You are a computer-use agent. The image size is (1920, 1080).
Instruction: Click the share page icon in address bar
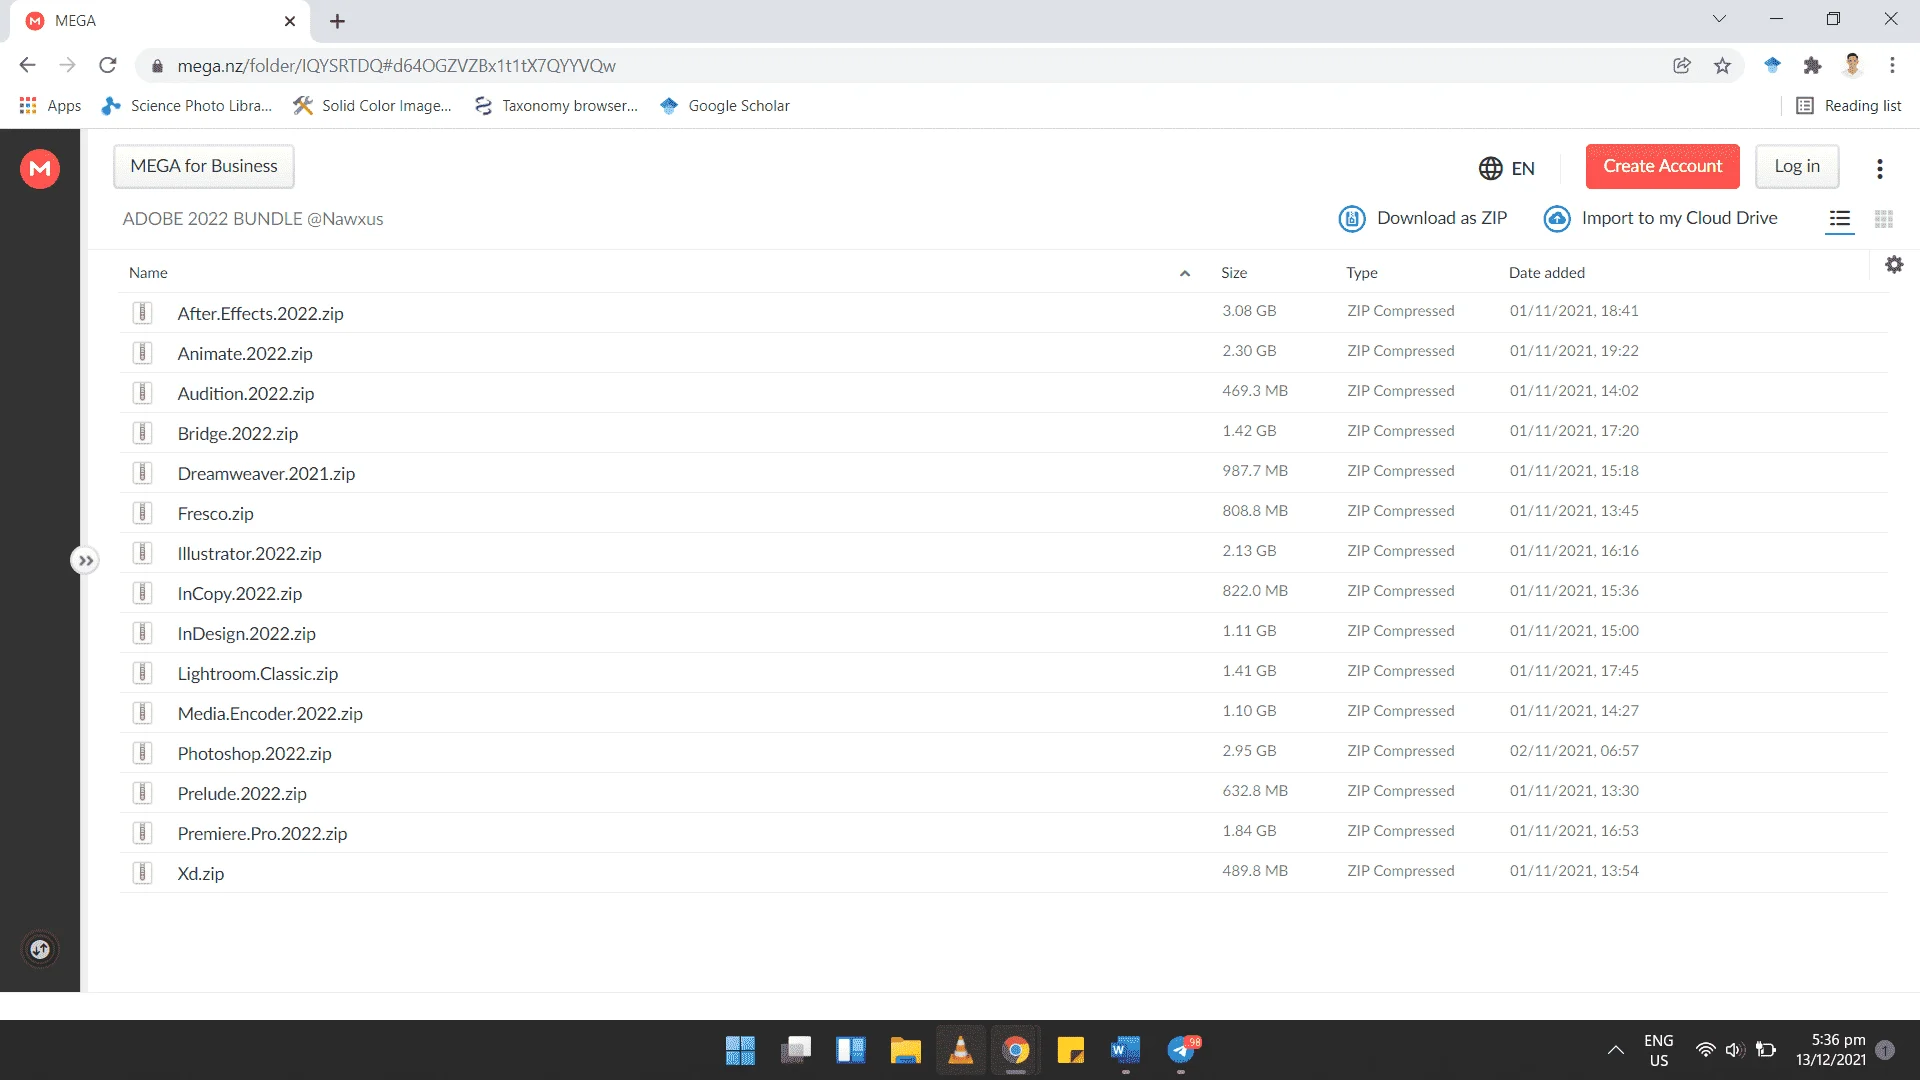pyautogui.click(x=1682, y=65)
